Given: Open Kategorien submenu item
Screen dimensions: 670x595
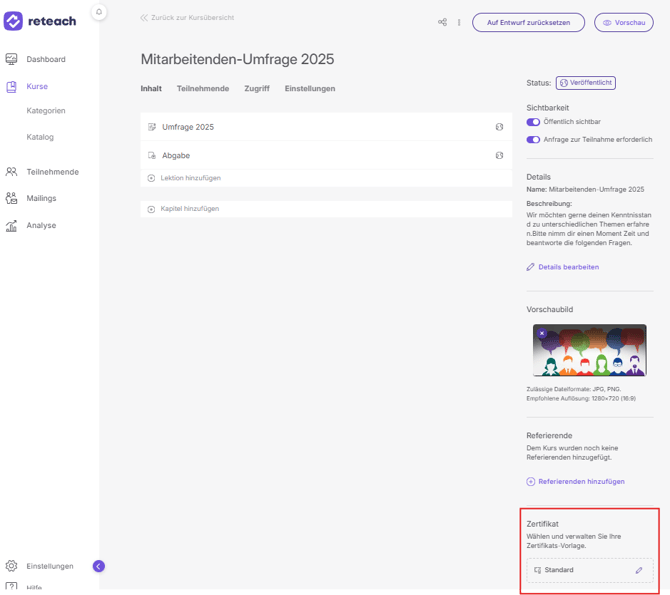Looking at the screenshot, I should tap(46, 111).
